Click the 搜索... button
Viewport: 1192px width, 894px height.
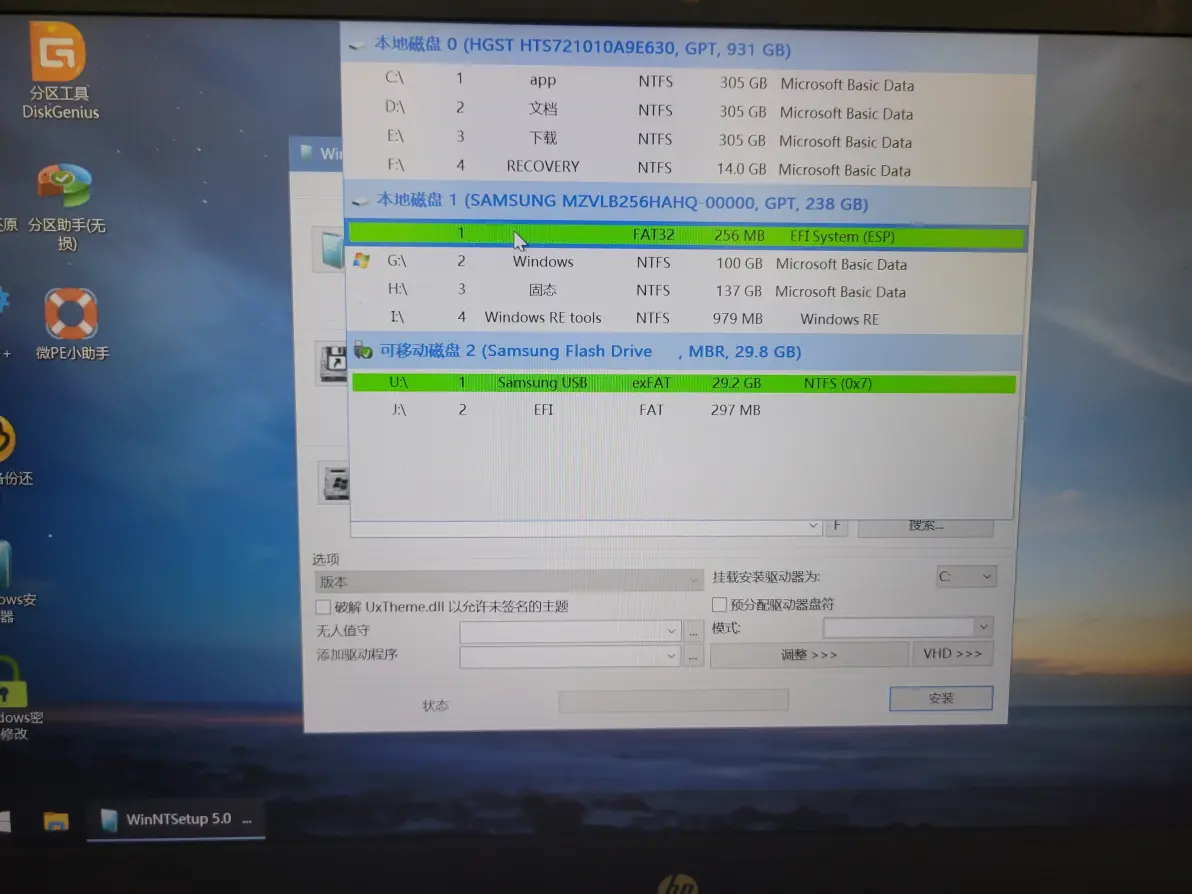coord(926,526)
